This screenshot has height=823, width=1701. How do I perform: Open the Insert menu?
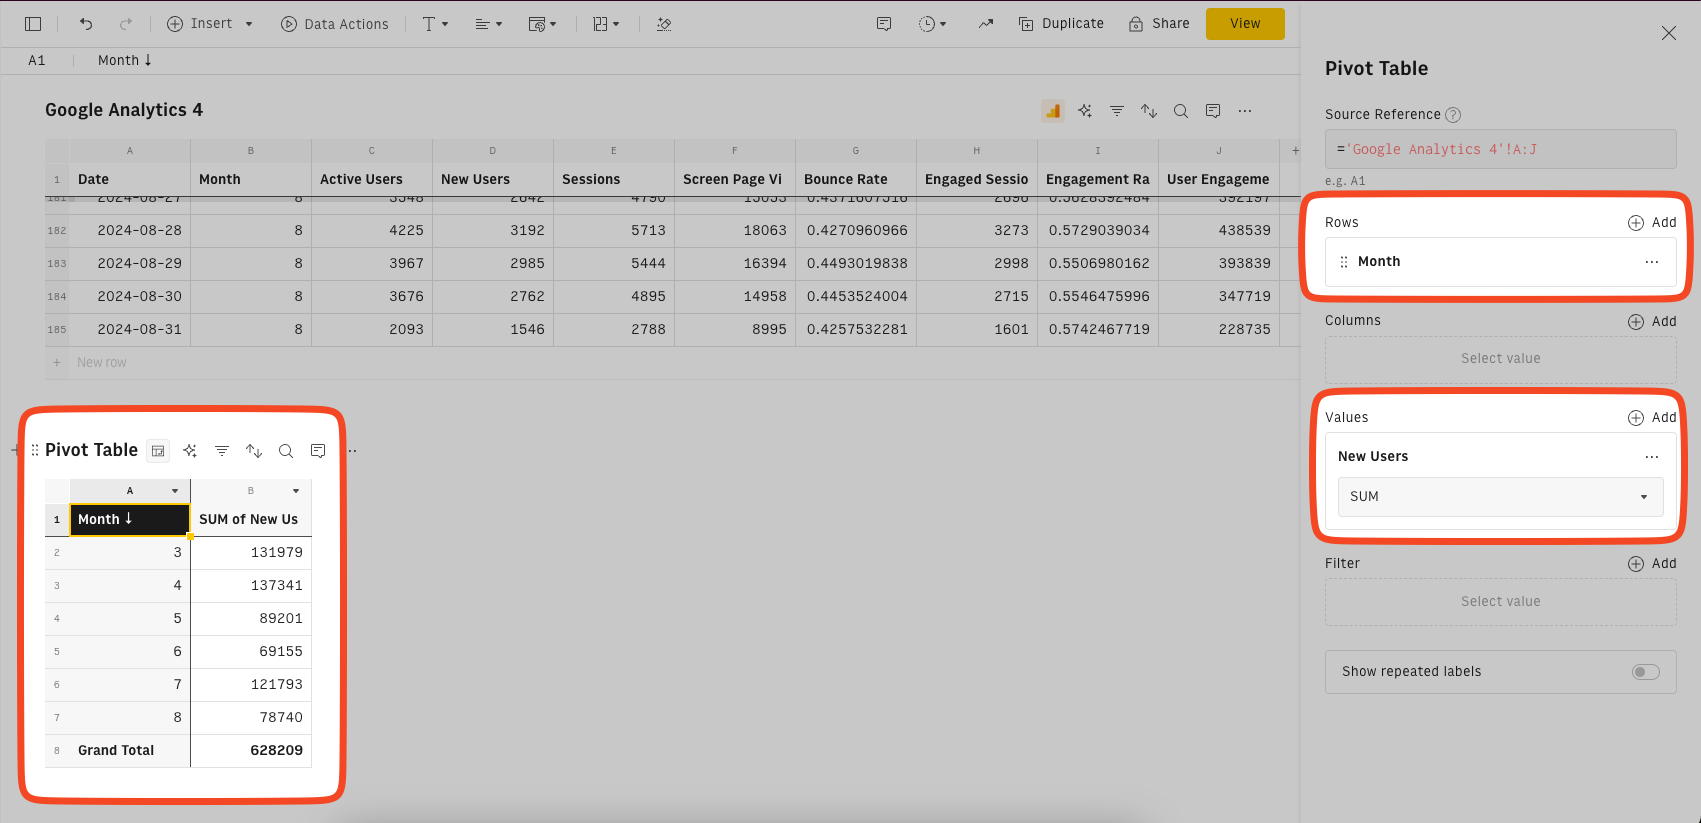point(209,24)
